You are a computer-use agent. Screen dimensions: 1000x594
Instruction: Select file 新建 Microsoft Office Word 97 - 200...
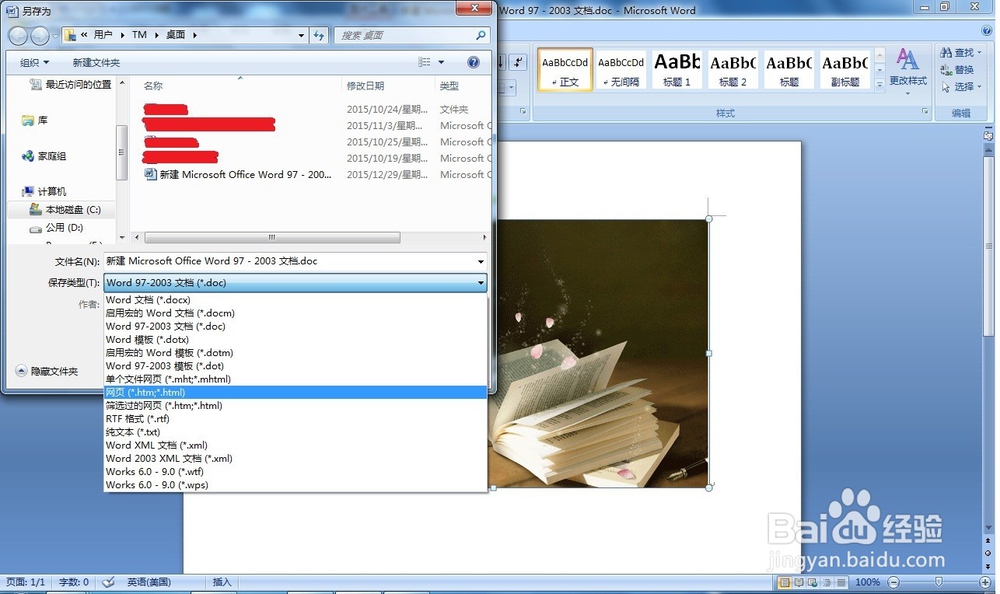tap(238, 174)
